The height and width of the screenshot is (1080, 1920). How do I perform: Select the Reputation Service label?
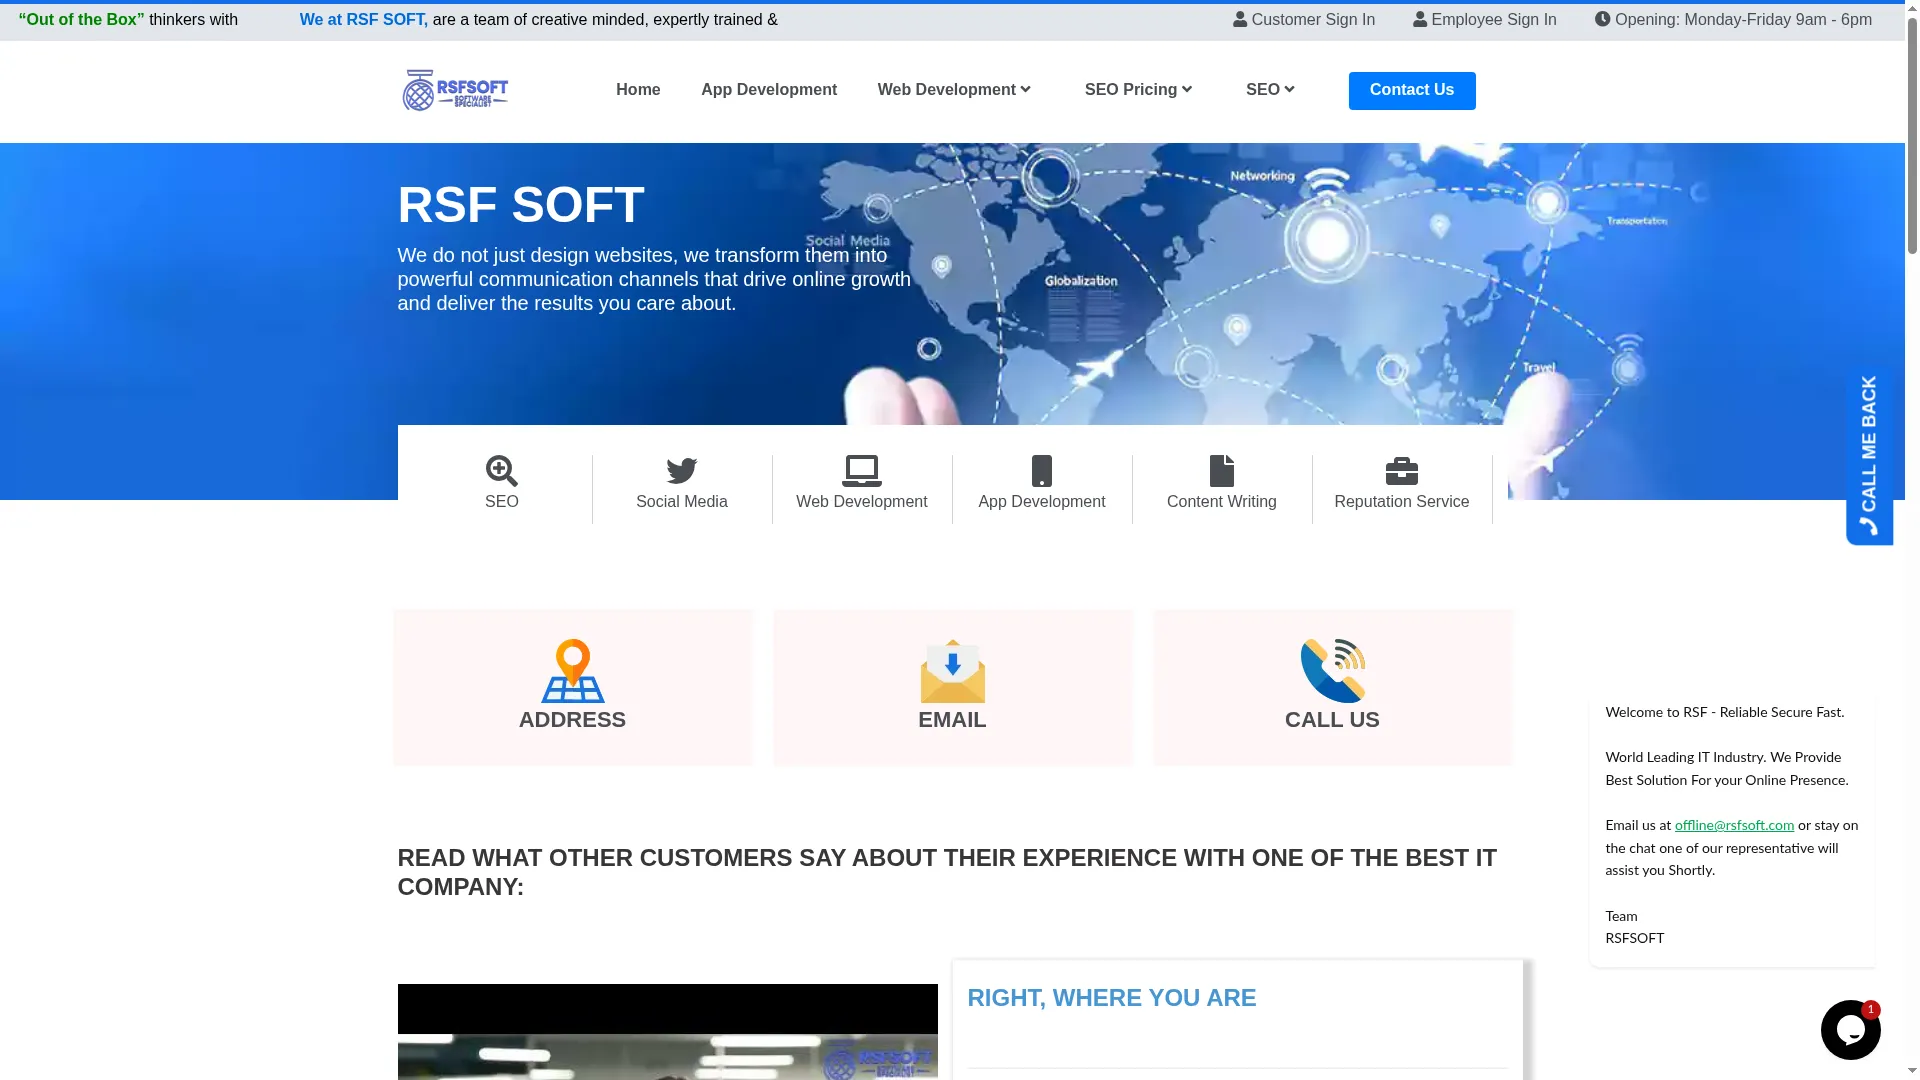point(1402,502)
